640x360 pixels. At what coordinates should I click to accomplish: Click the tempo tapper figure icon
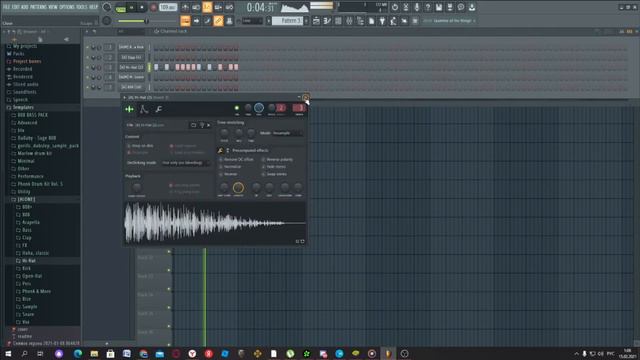coord(393,21)
